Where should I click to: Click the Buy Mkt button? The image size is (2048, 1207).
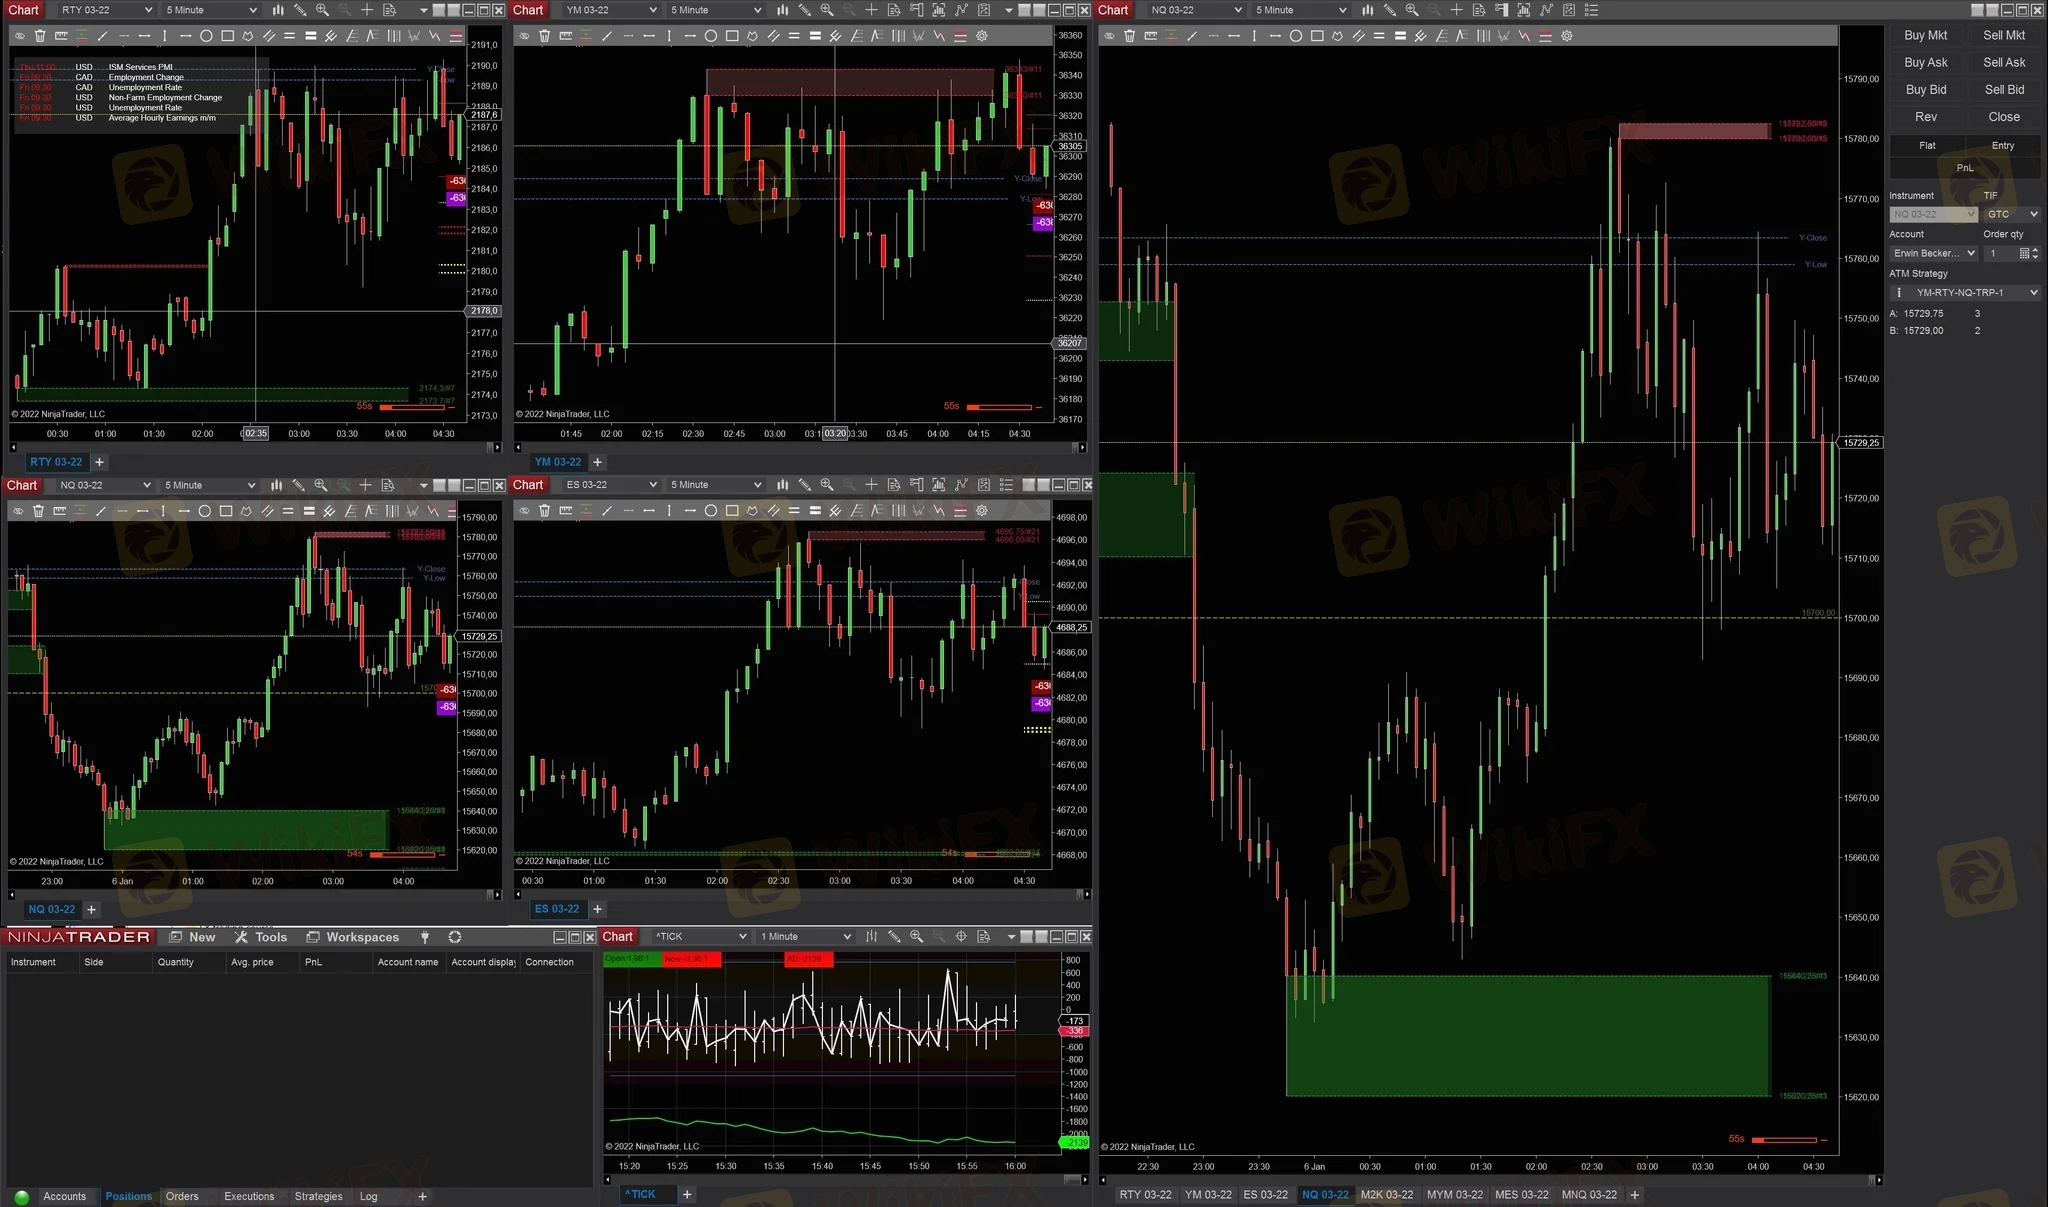pyautogui.click(x=1925, y=35)
